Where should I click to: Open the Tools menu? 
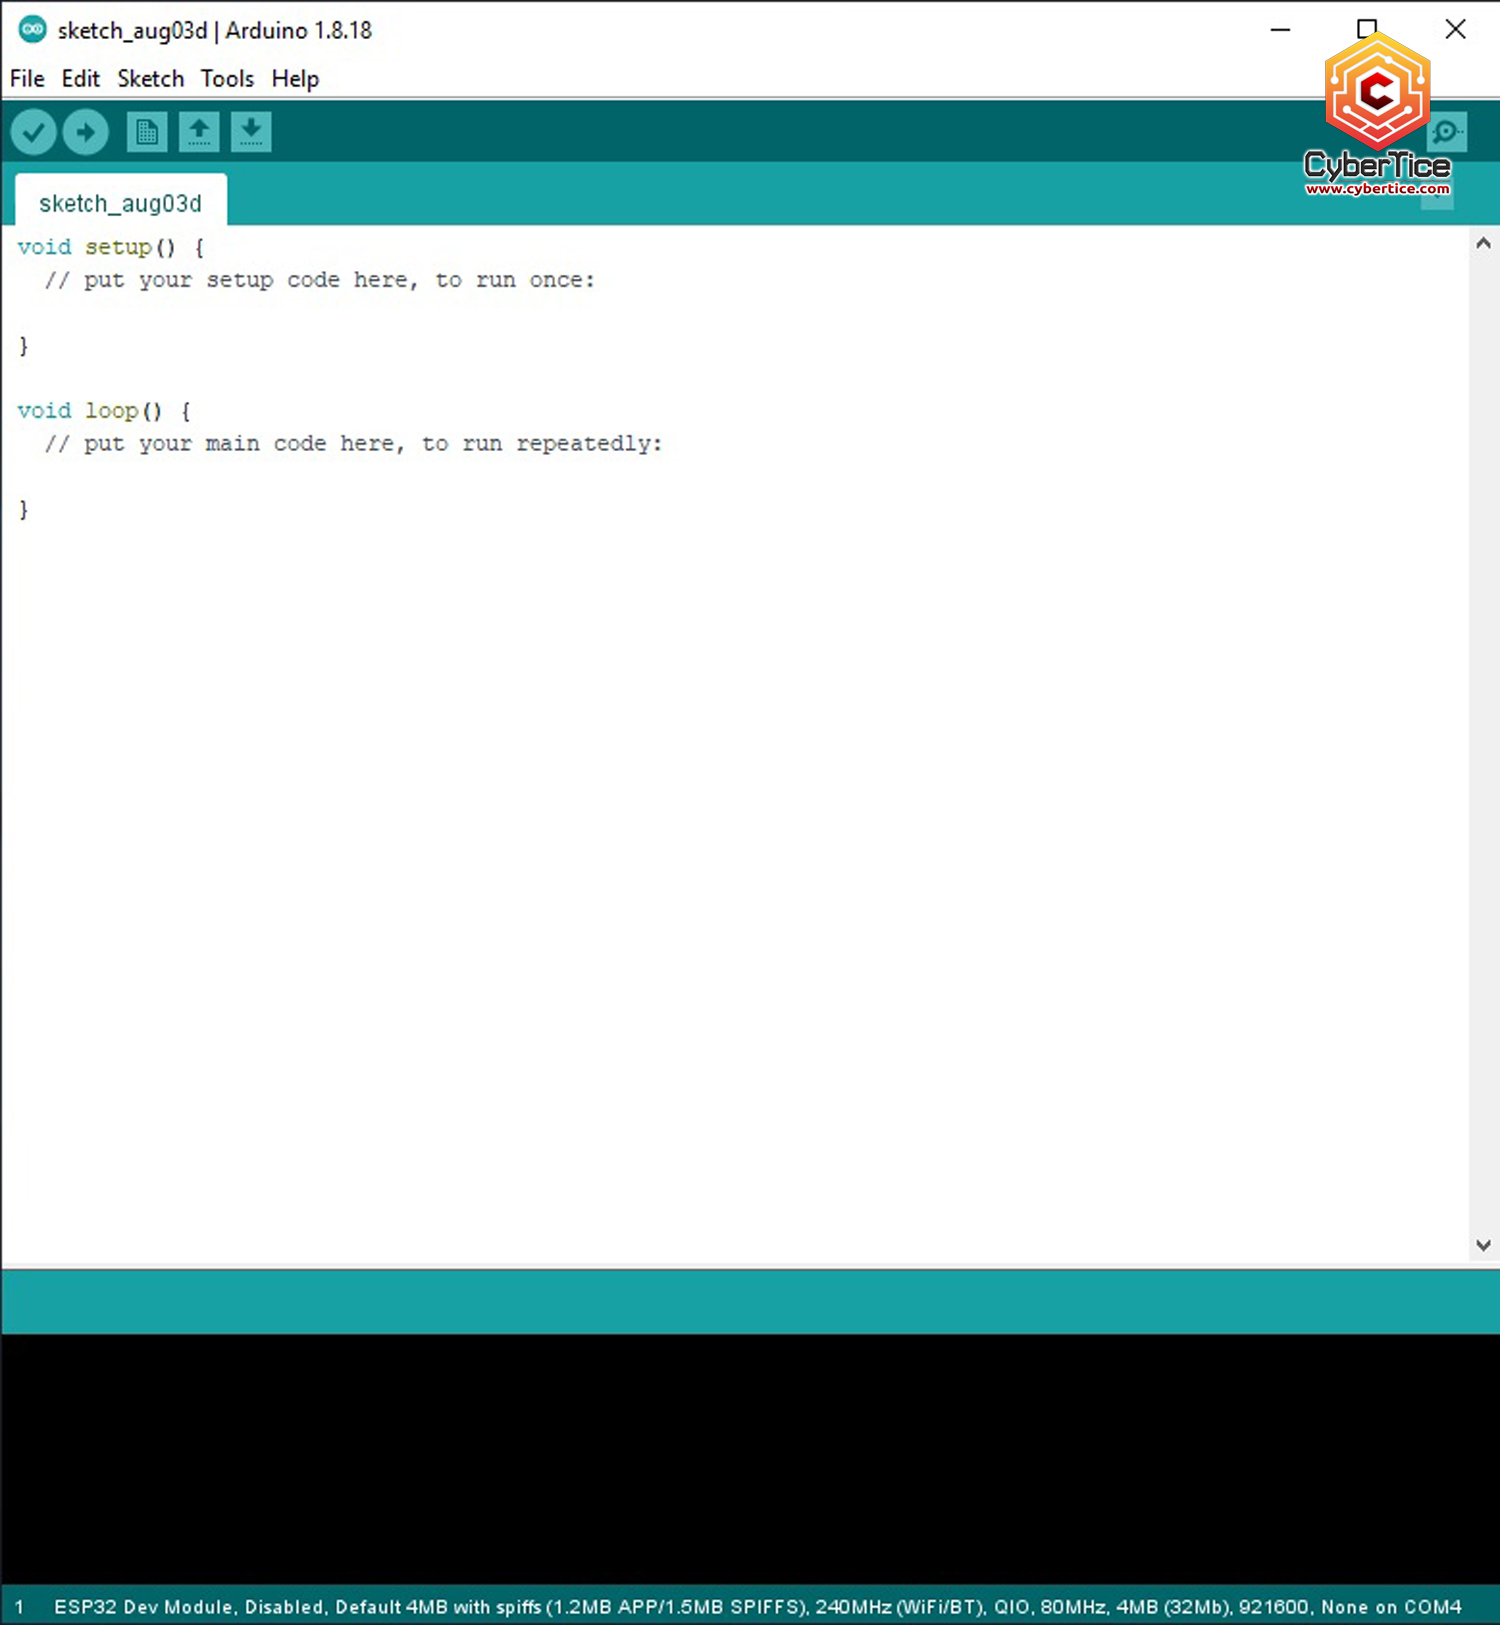coord(227,79)
